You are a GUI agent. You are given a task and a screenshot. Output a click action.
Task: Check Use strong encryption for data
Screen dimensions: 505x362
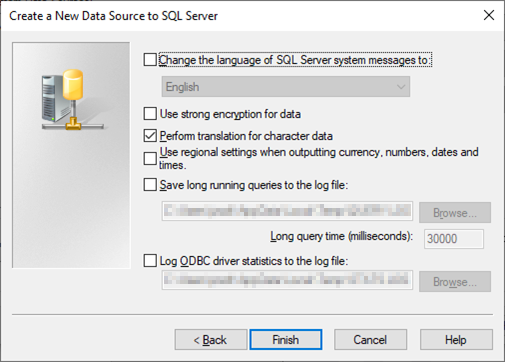click(150, 114)
